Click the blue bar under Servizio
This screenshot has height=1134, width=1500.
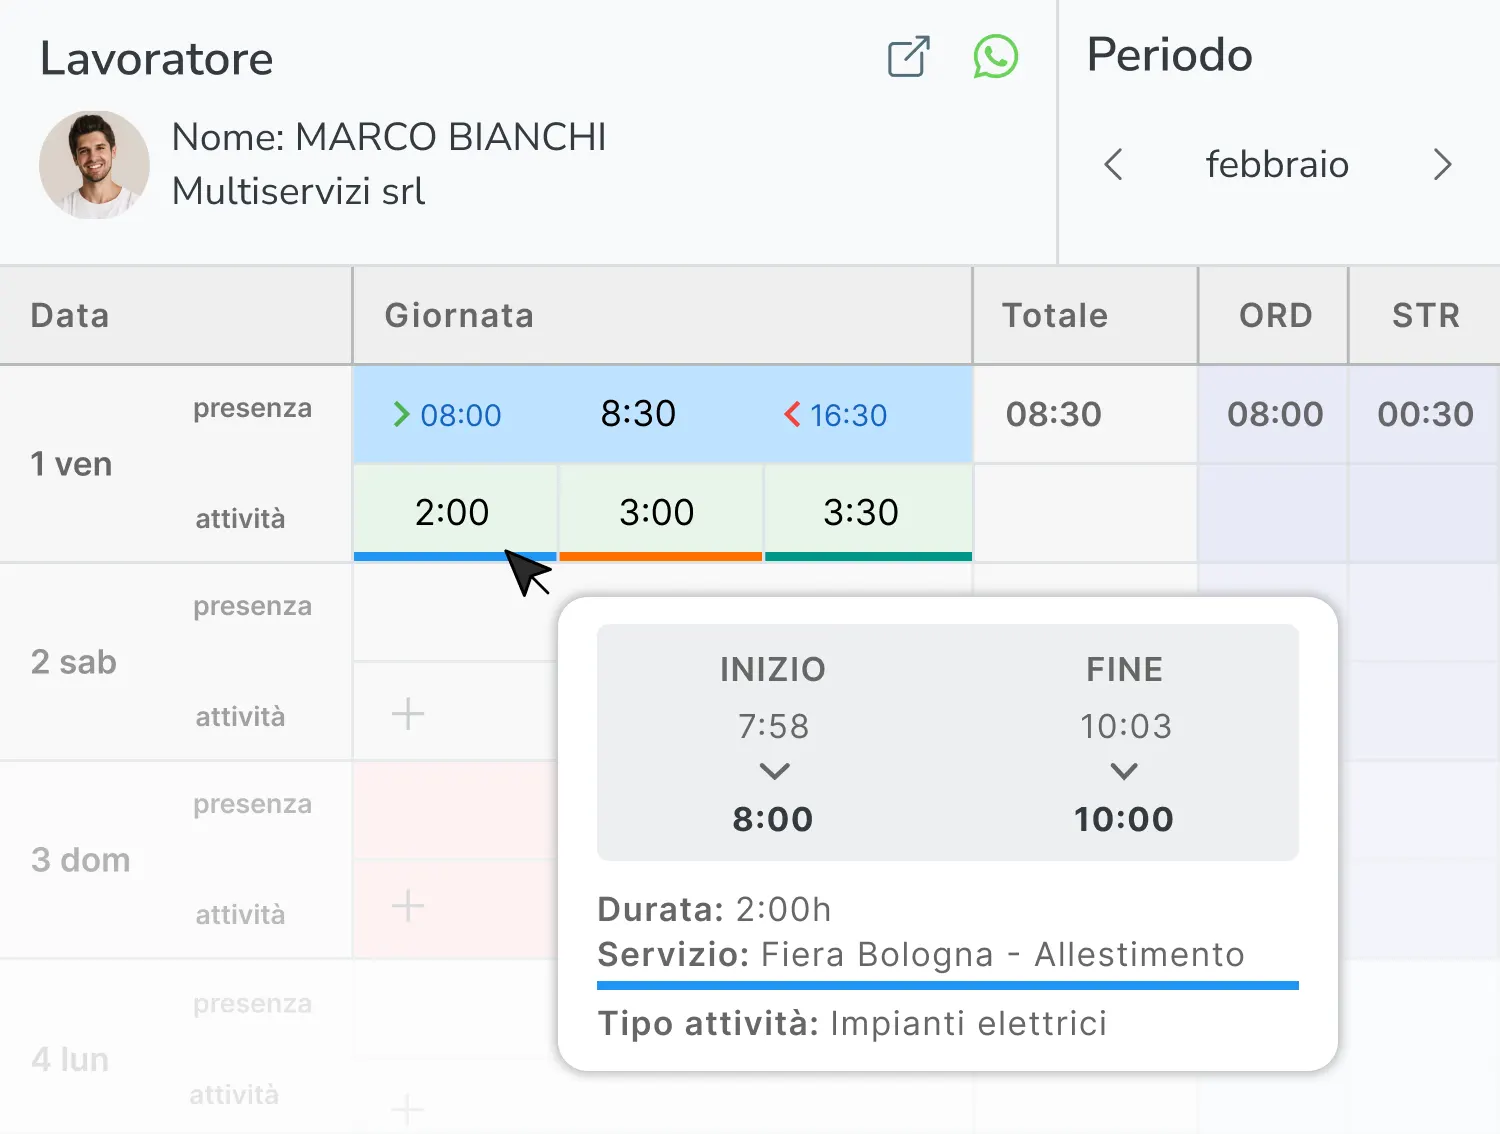[947, 985]
